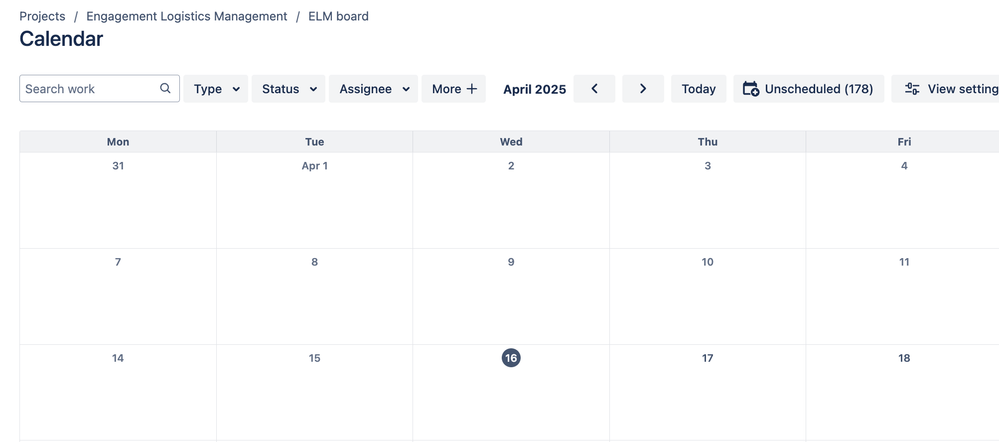This screenshot has height=442, width=999.
Task: Open Engagement Logistics Management breadcrumb
Action: coord(187,16)
